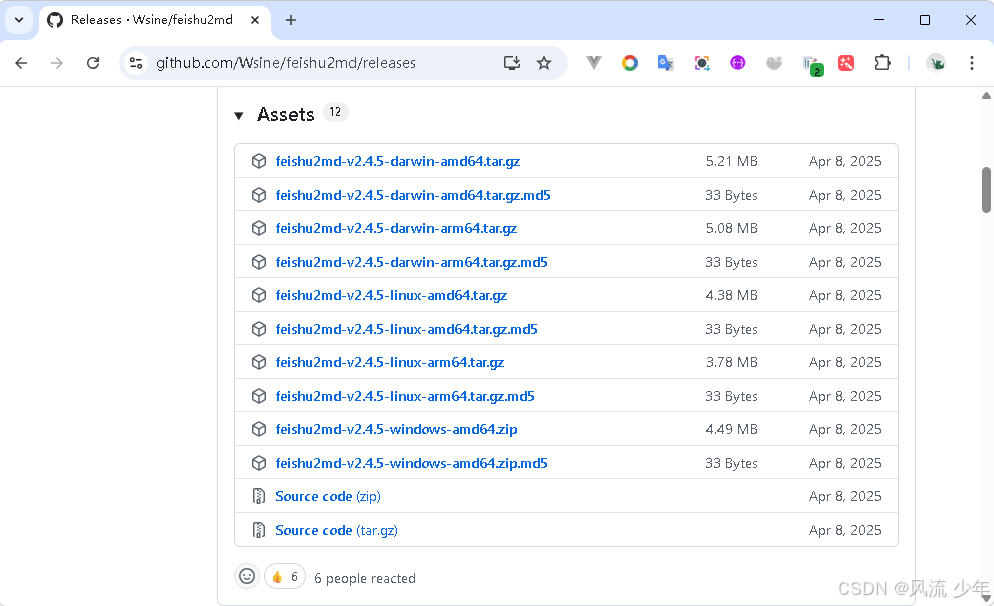
Task: Open the gray heart-shaped extension icon
Action: pyautogui.click(x=773, y=63)
